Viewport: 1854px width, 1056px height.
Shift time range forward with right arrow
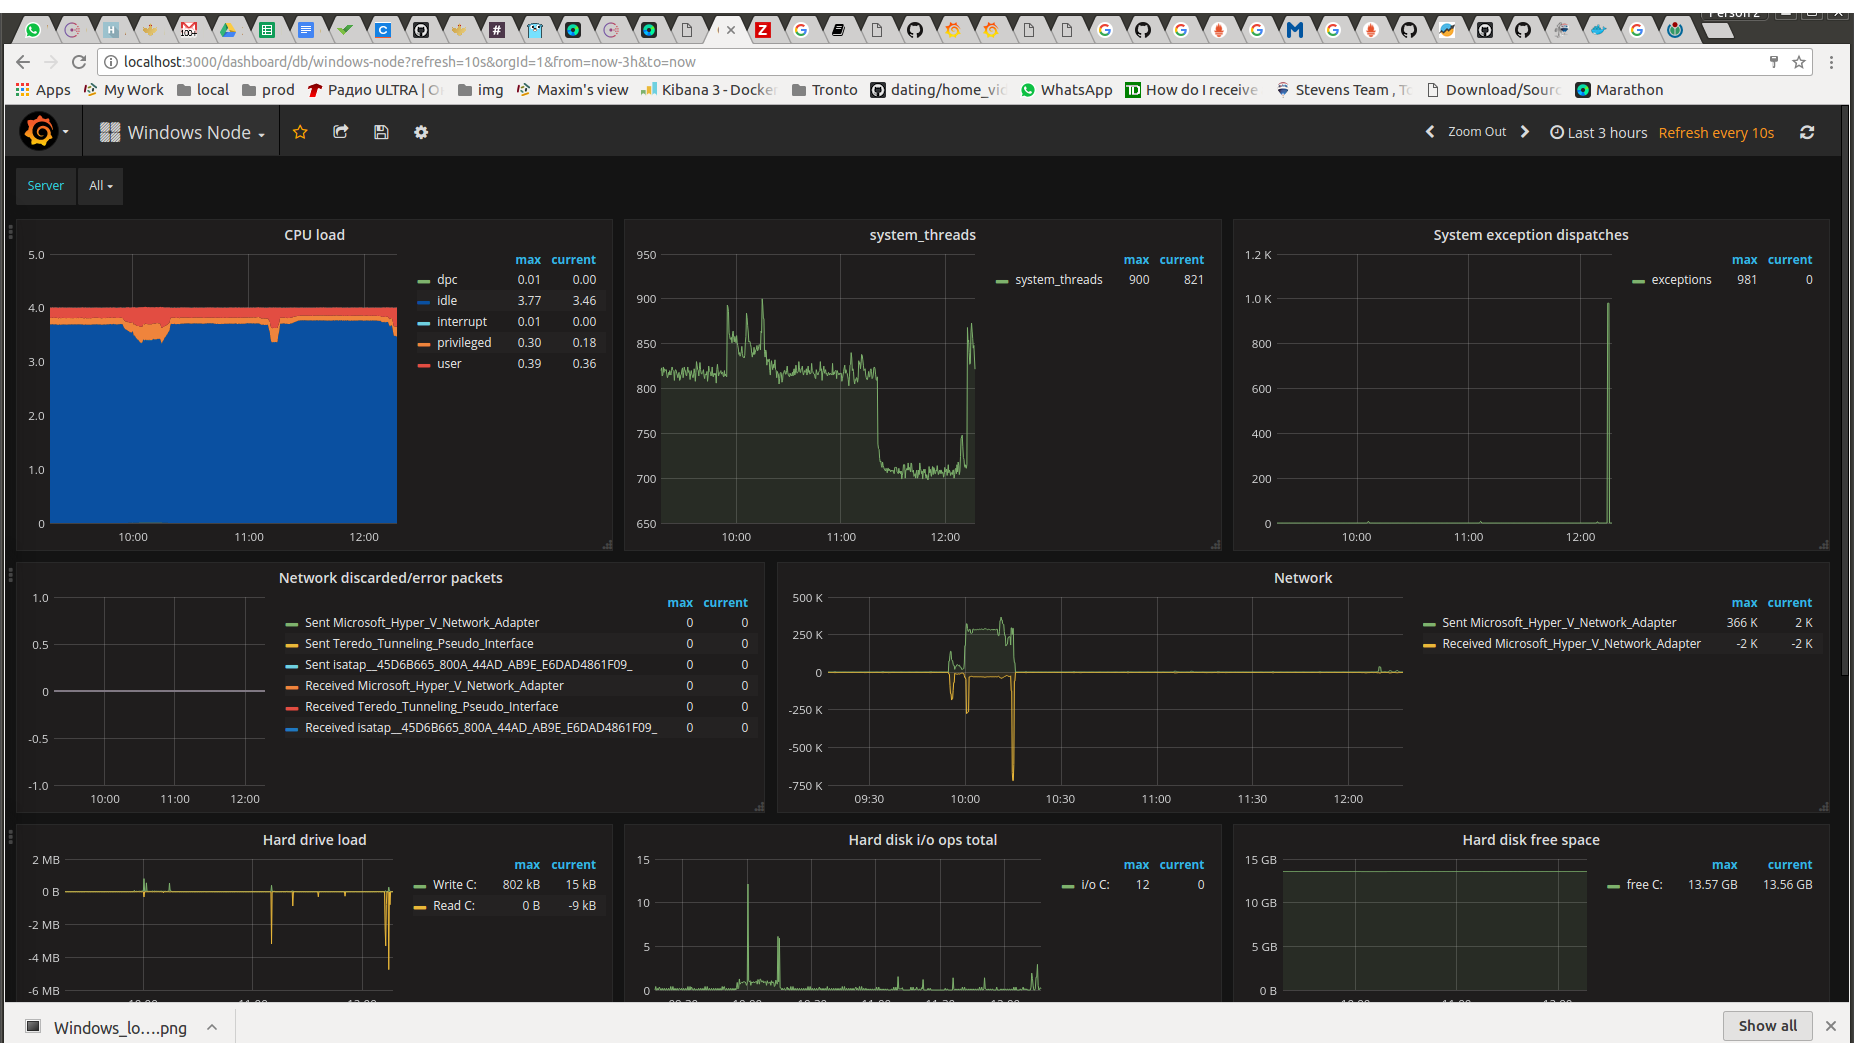point(1525,132)
